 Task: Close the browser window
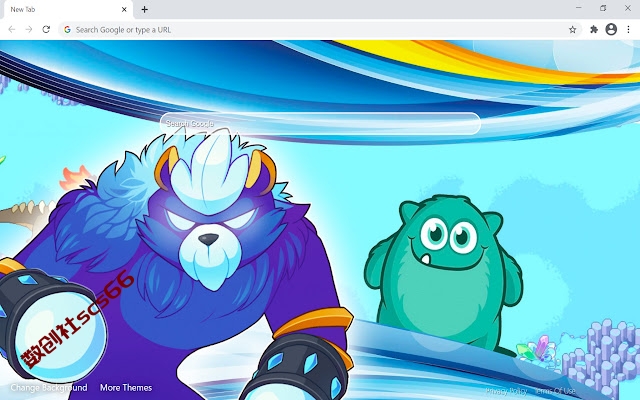628,8
